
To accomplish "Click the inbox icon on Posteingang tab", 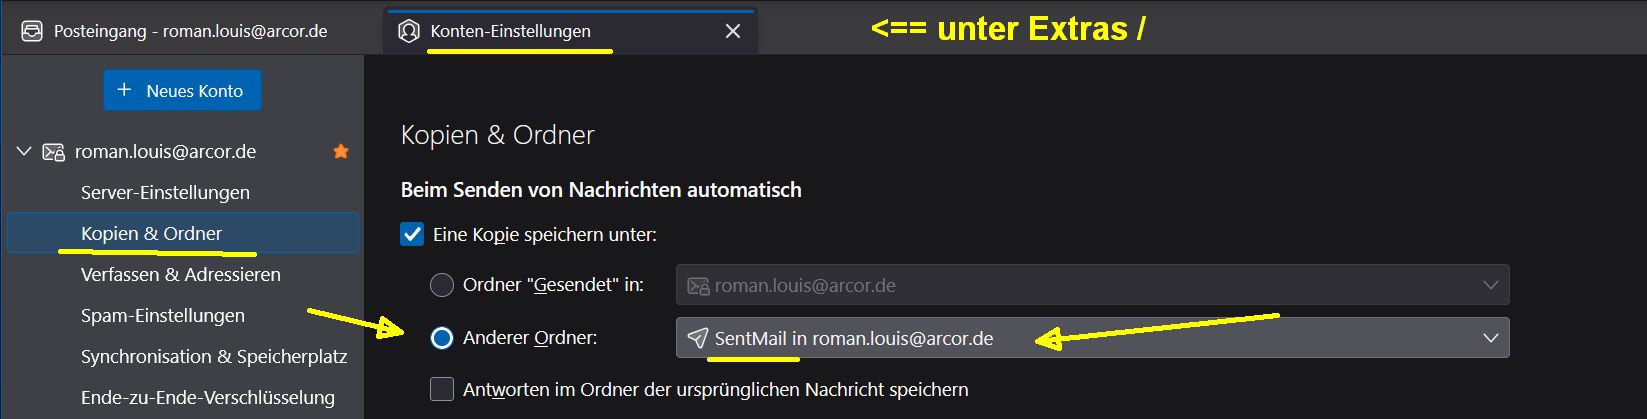I will coord(32,31).
